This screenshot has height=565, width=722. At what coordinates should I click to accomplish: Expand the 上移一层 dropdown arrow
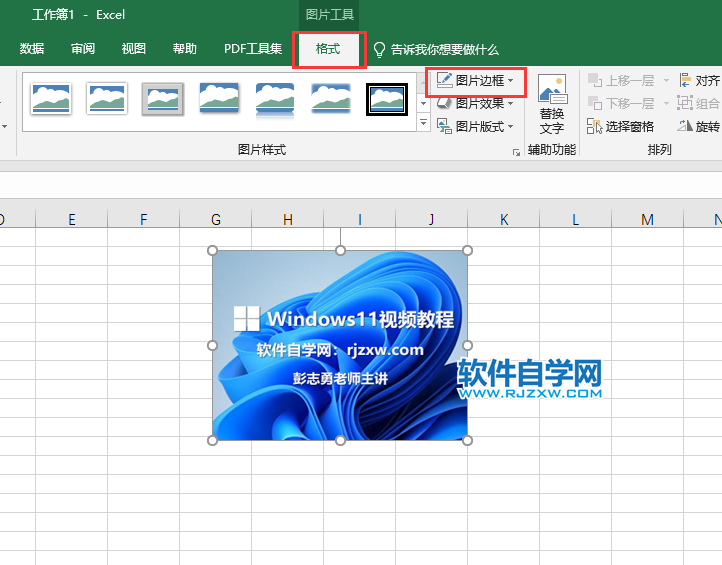click(x=666, y=81)
